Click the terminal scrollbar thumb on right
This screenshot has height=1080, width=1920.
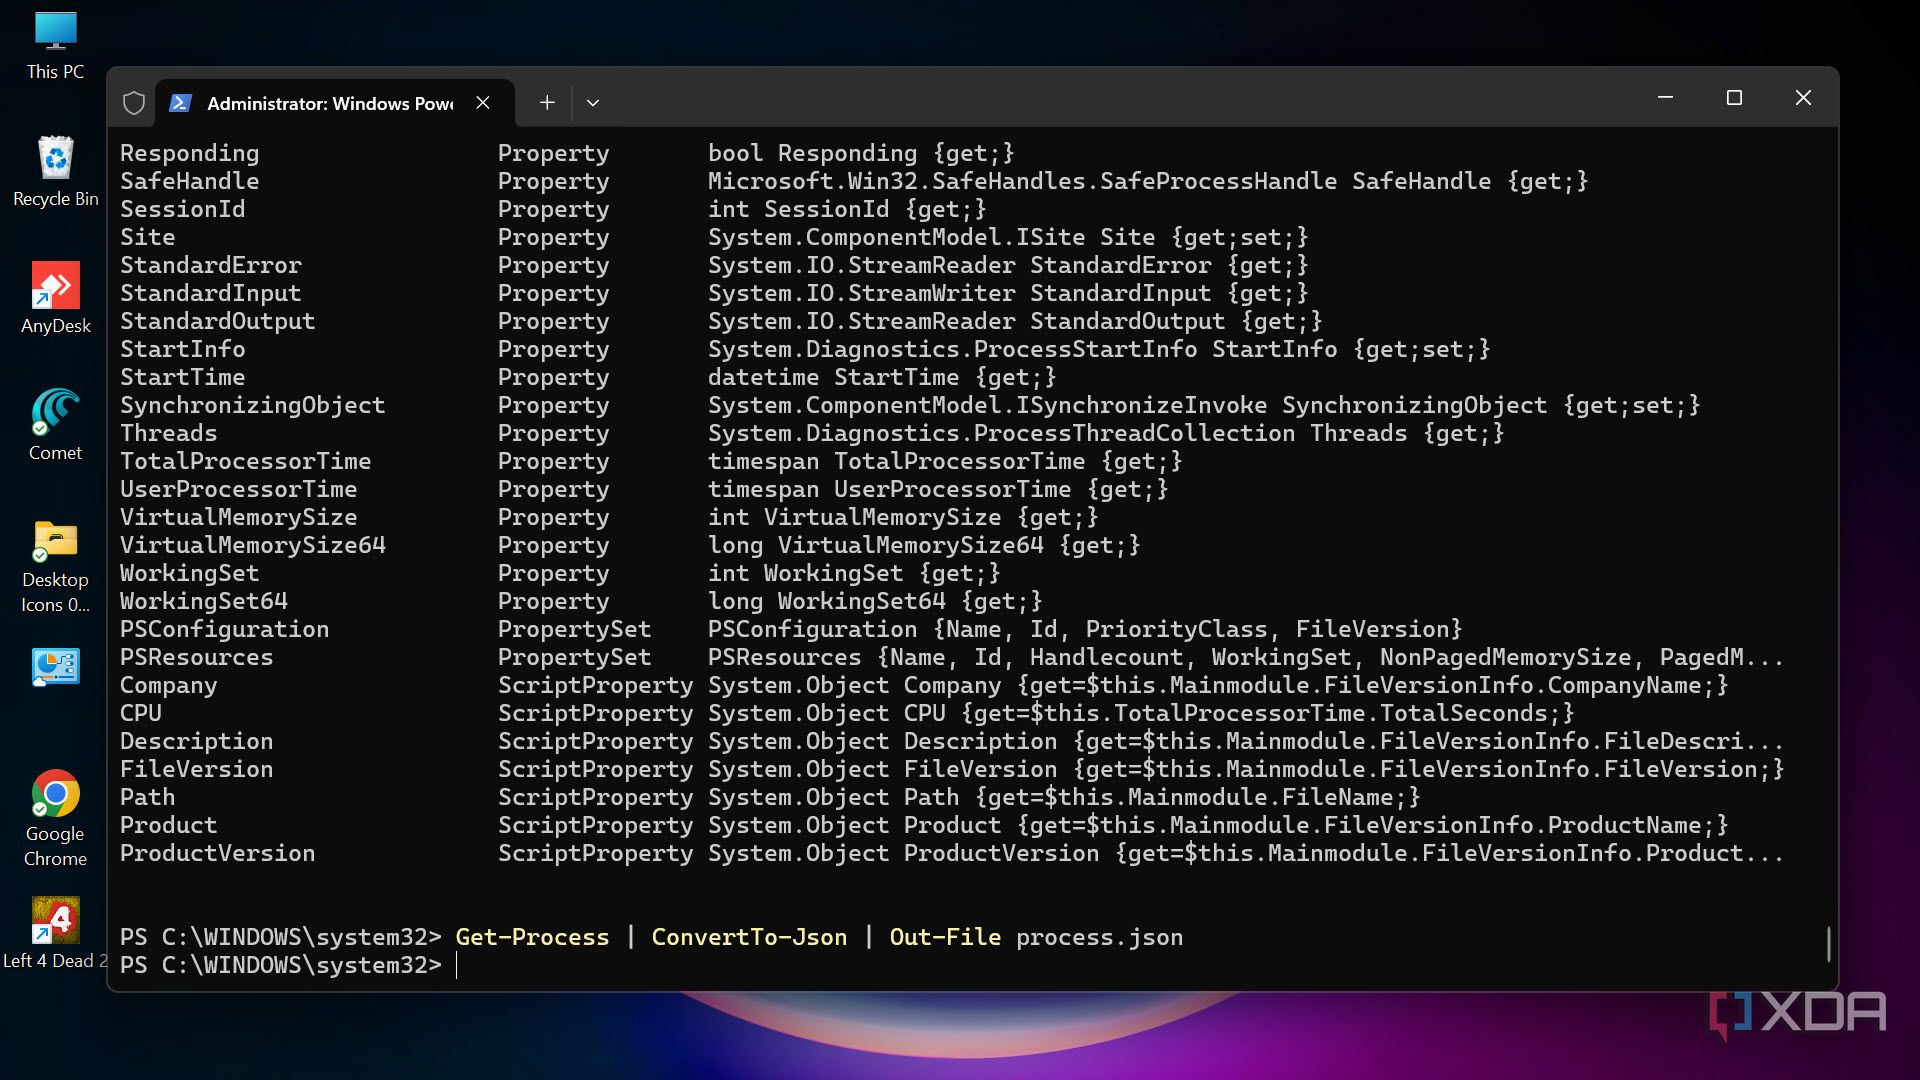(x=1828, y=944)
